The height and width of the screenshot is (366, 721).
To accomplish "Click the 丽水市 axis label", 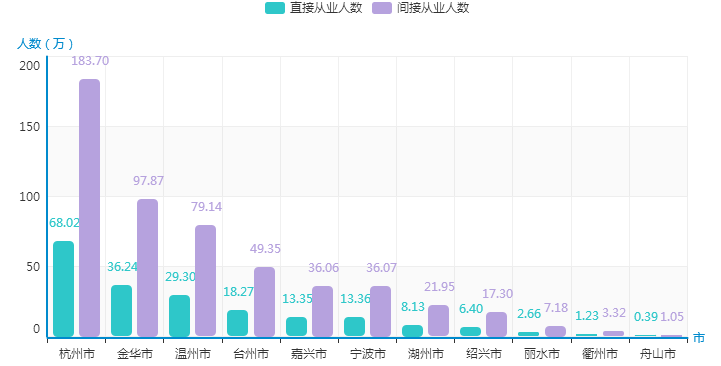I will click(x=542, y=354).
